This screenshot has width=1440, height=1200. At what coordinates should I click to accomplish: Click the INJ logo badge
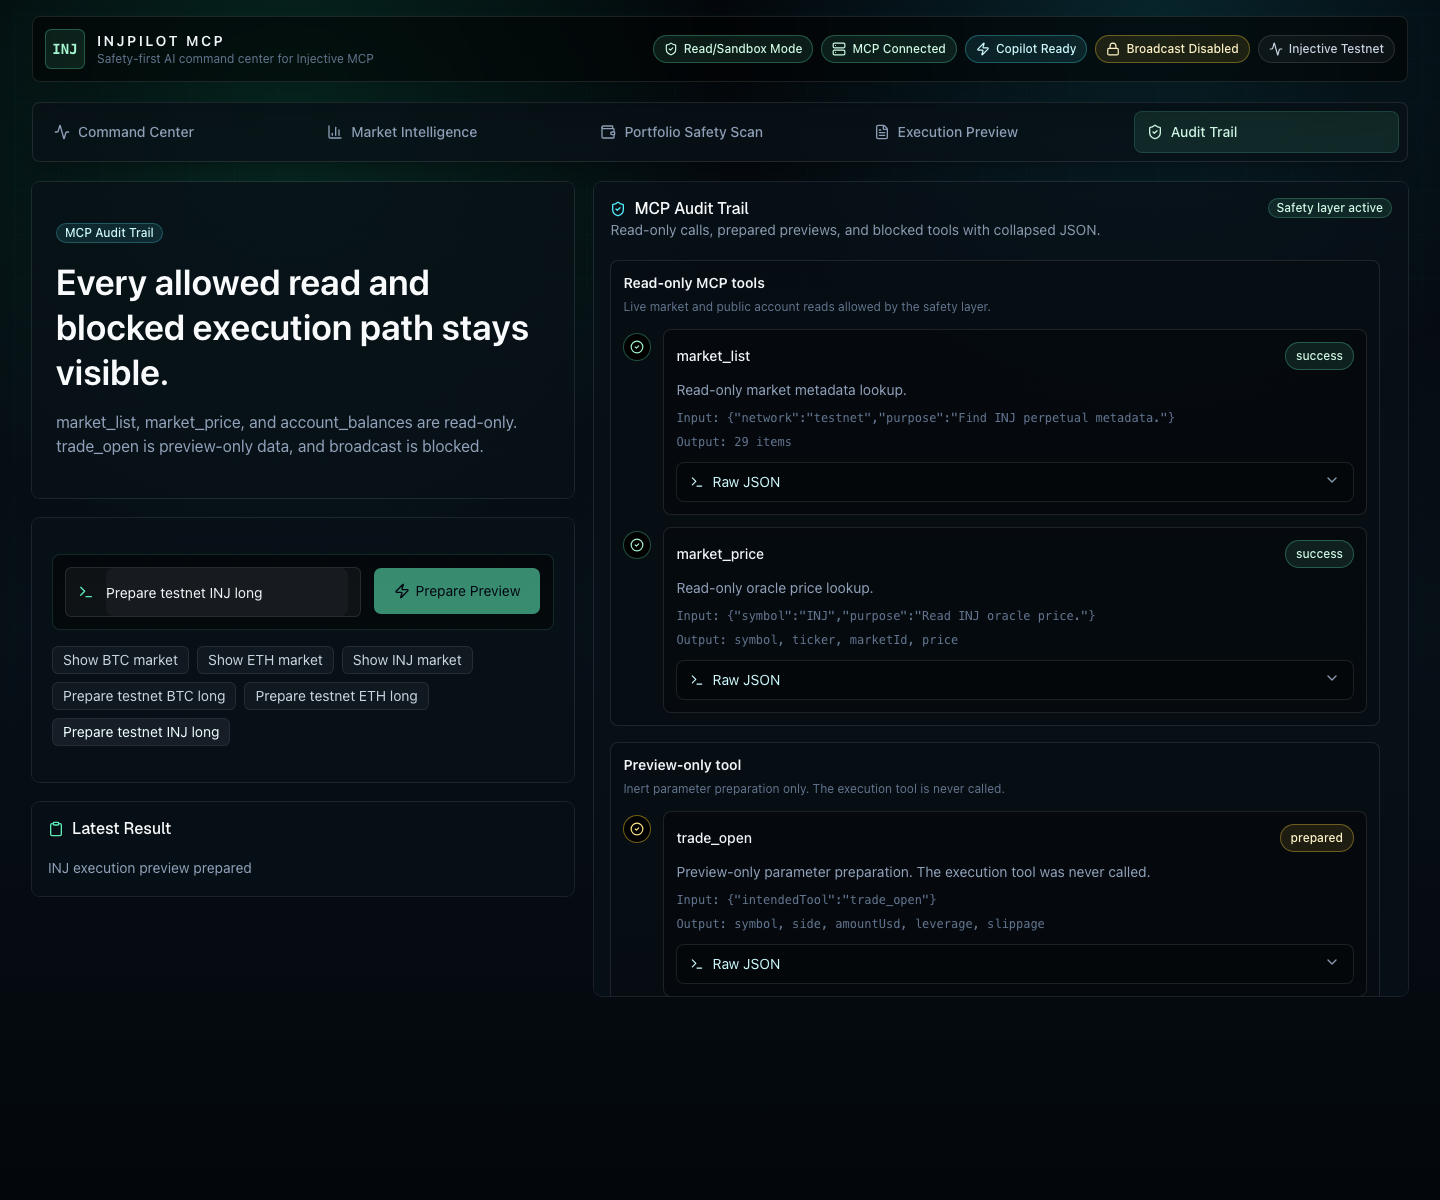(x=65, y=49)
